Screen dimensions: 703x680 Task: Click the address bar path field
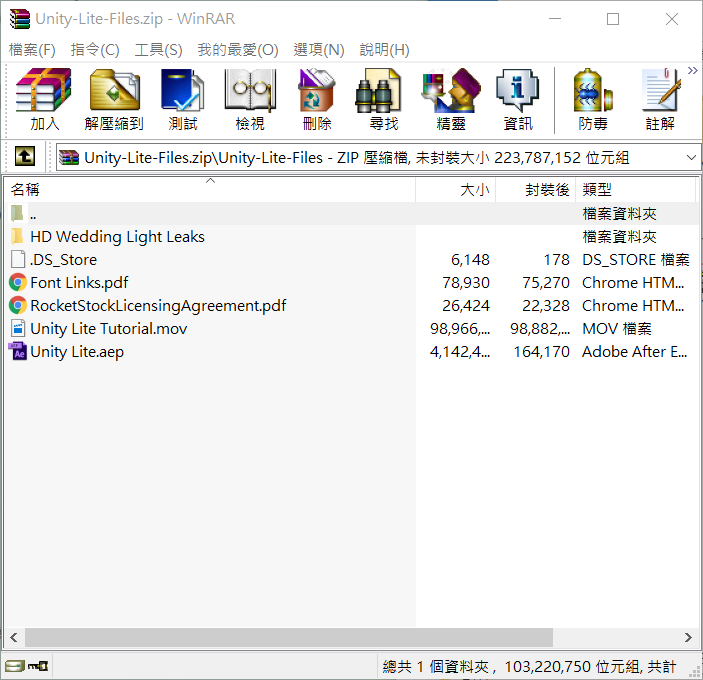(x=378, y=157)
